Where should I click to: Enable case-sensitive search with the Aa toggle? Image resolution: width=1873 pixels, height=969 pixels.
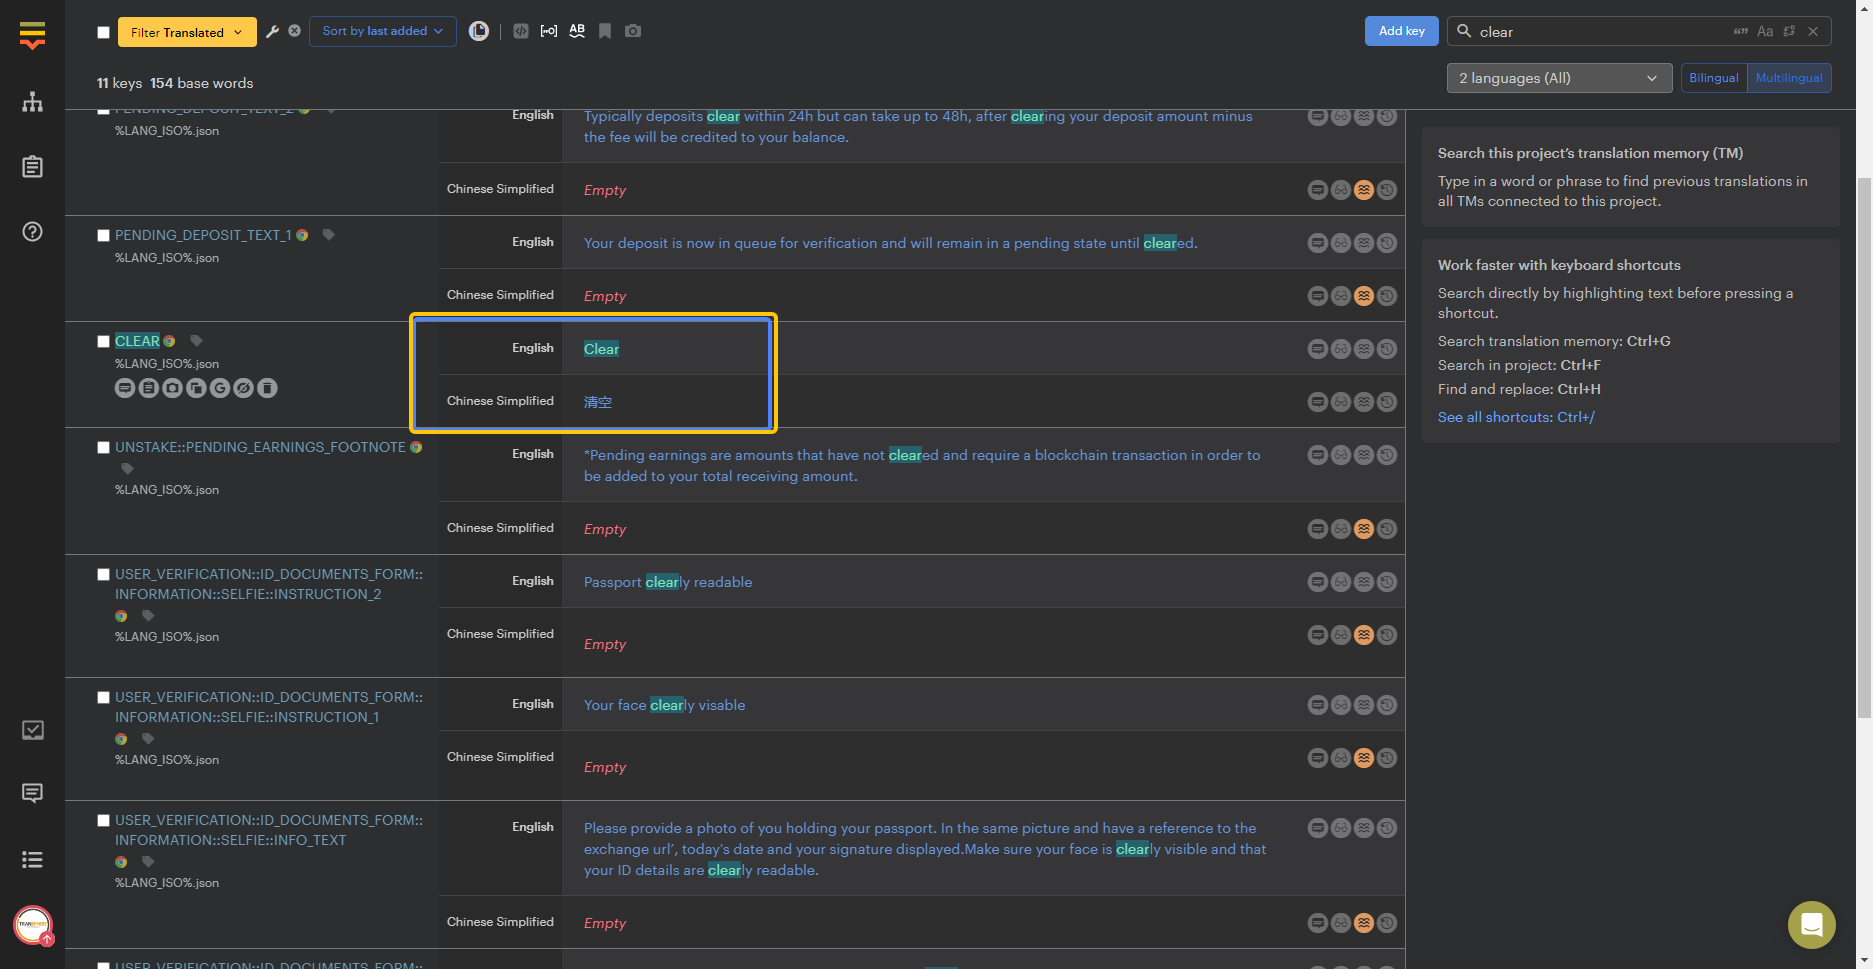(1765, 31)
